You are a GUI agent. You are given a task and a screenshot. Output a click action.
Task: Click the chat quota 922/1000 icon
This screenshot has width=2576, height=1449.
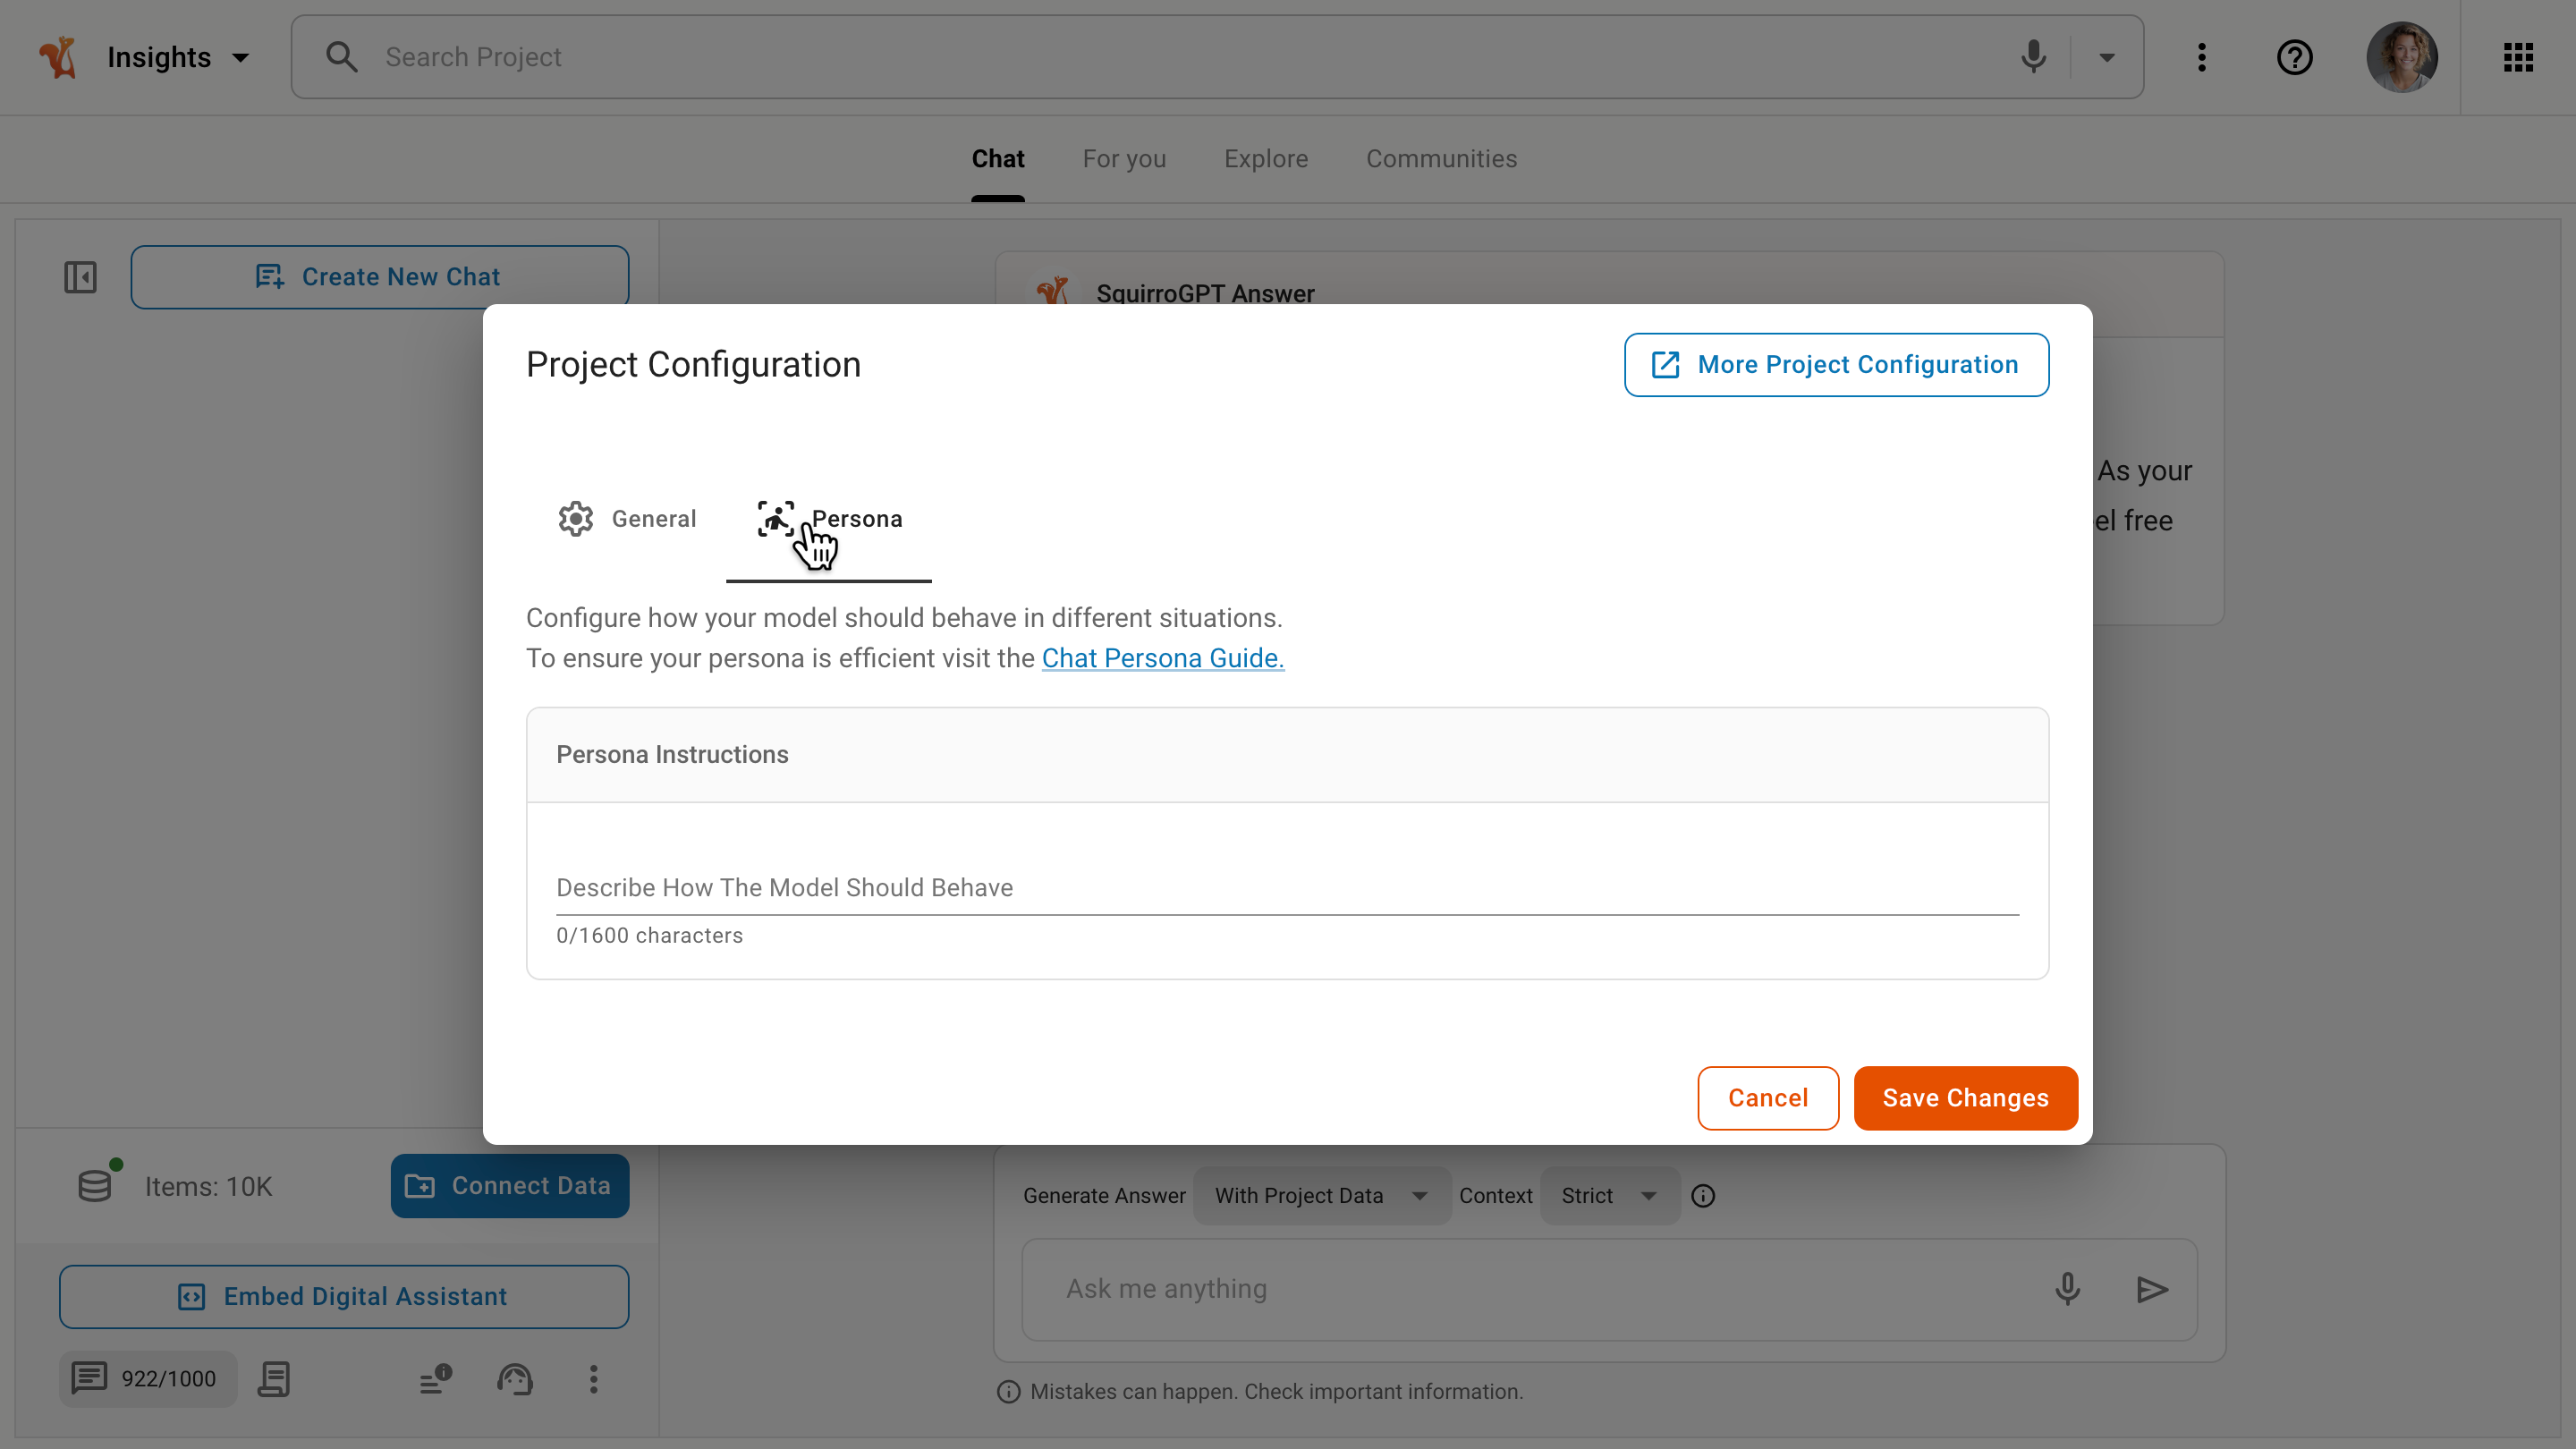coord(90,1378)
